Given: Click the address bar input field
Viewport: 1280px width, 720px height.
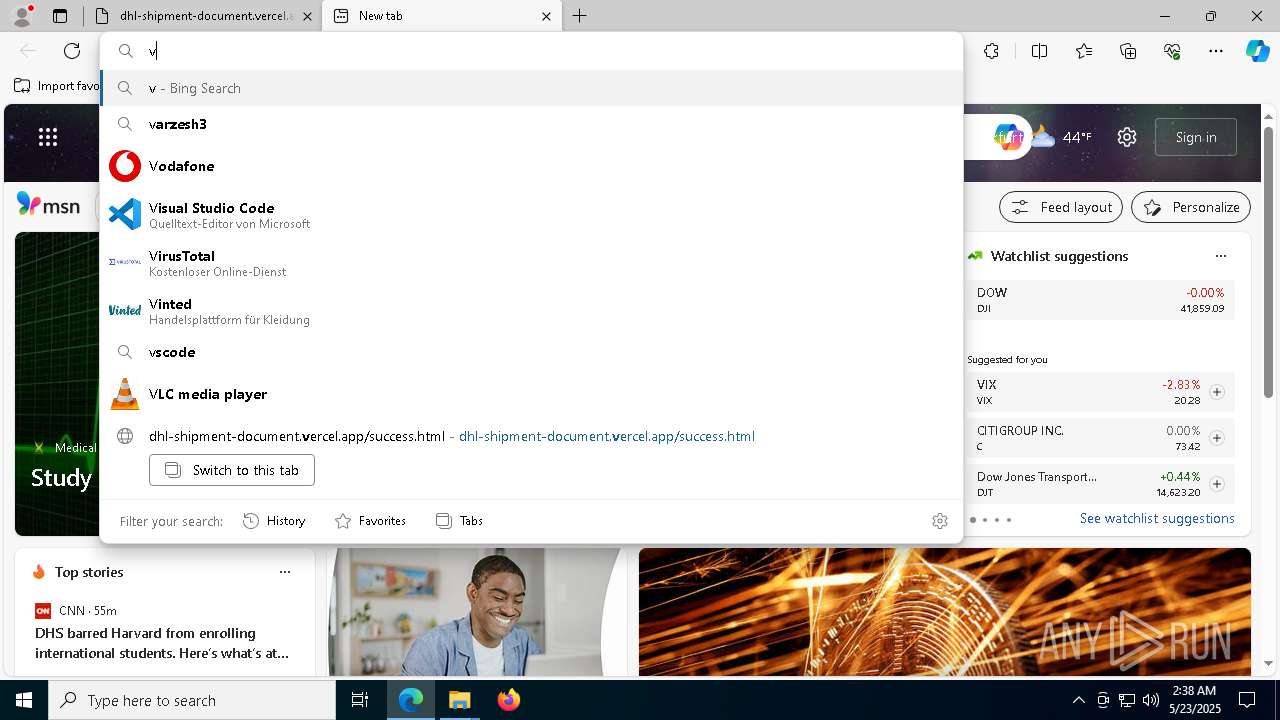Looking at the screenshot, I should click(531, 51).
